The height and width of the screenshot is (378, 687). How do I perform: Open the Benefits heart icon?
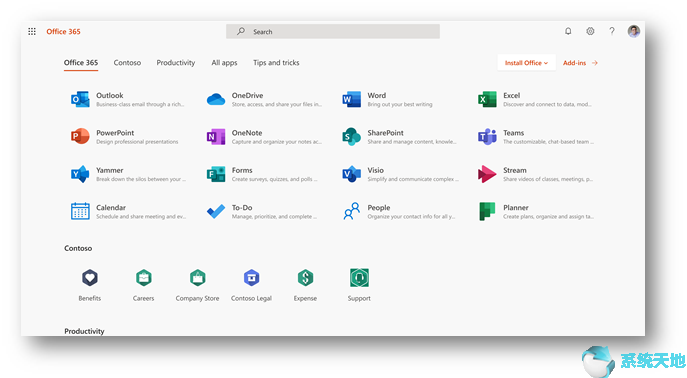tap(90, 278)
